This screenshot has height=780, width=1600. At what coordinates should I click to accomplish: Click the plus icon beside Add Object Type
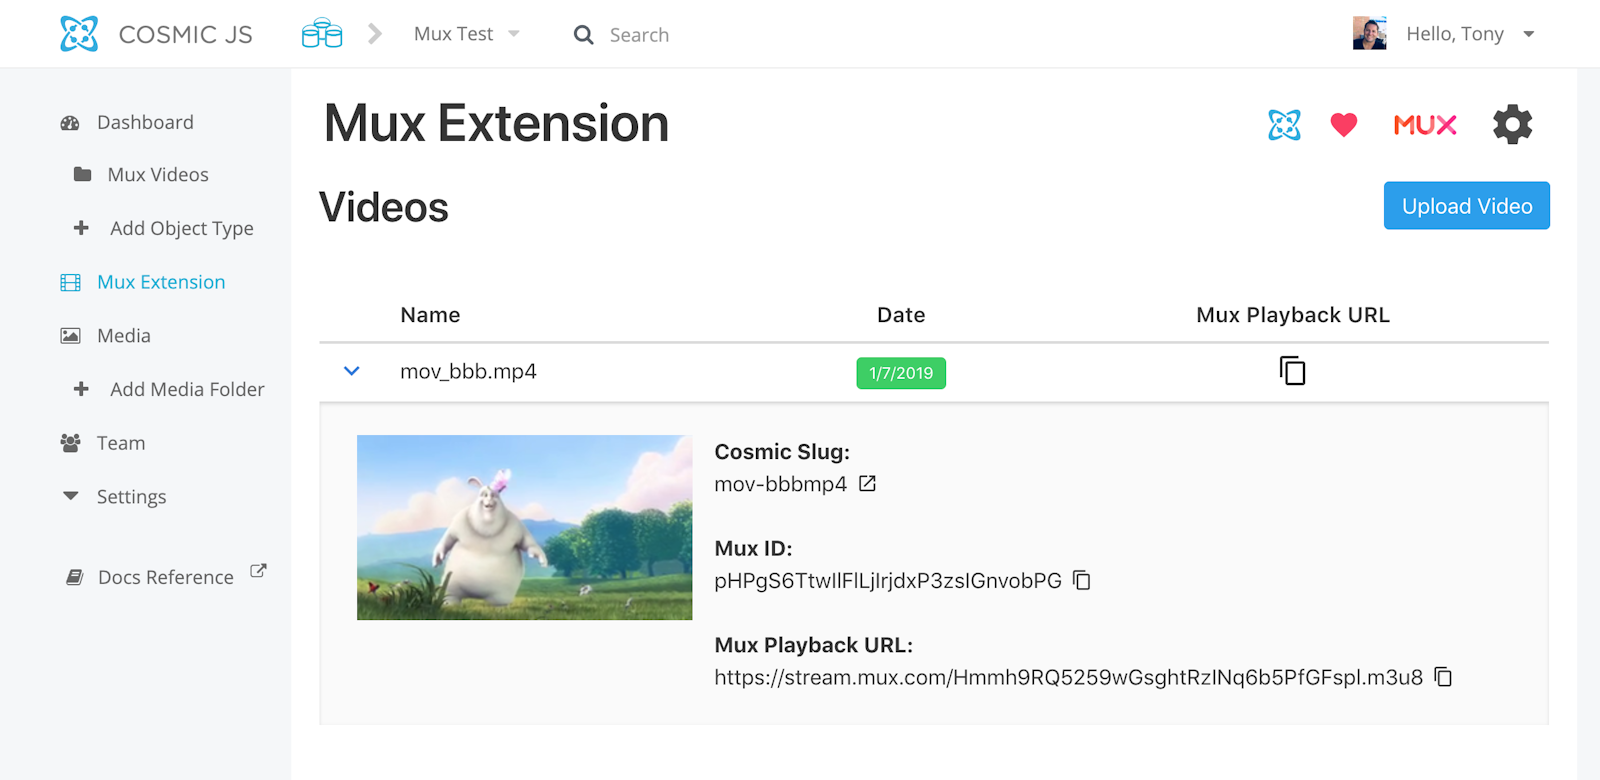[81, 228]
